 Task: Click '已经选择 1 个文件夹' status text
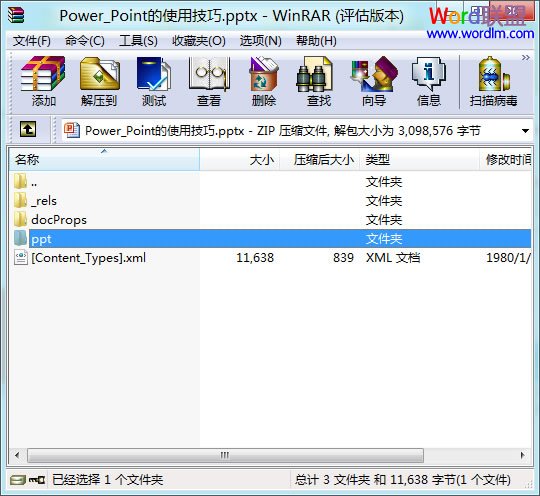107,479
